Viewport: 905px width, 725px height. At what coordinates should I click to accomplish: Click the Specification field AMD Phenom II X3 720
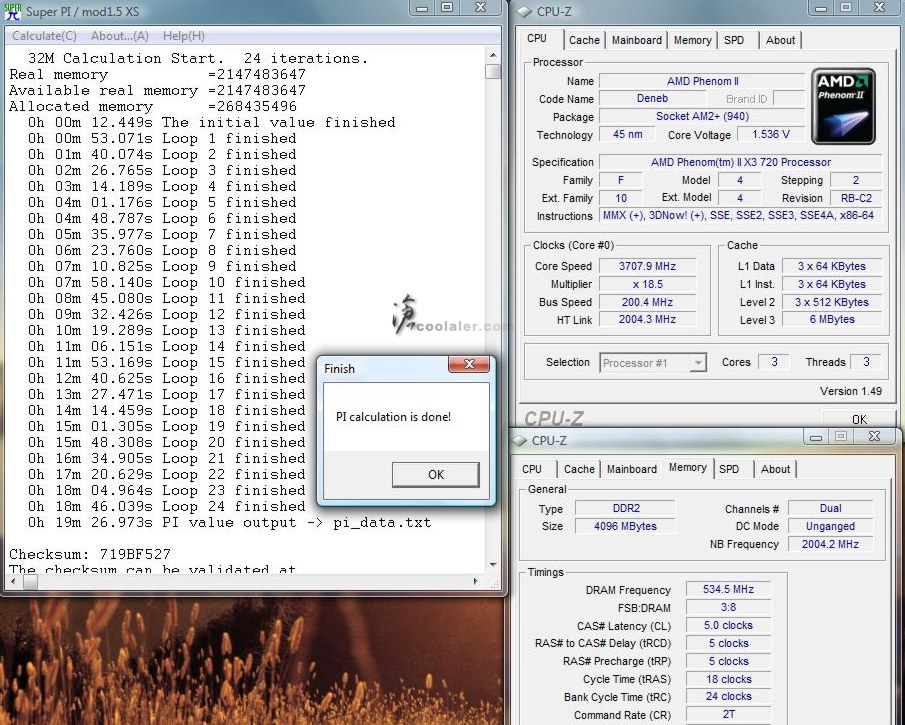(741, 162)
